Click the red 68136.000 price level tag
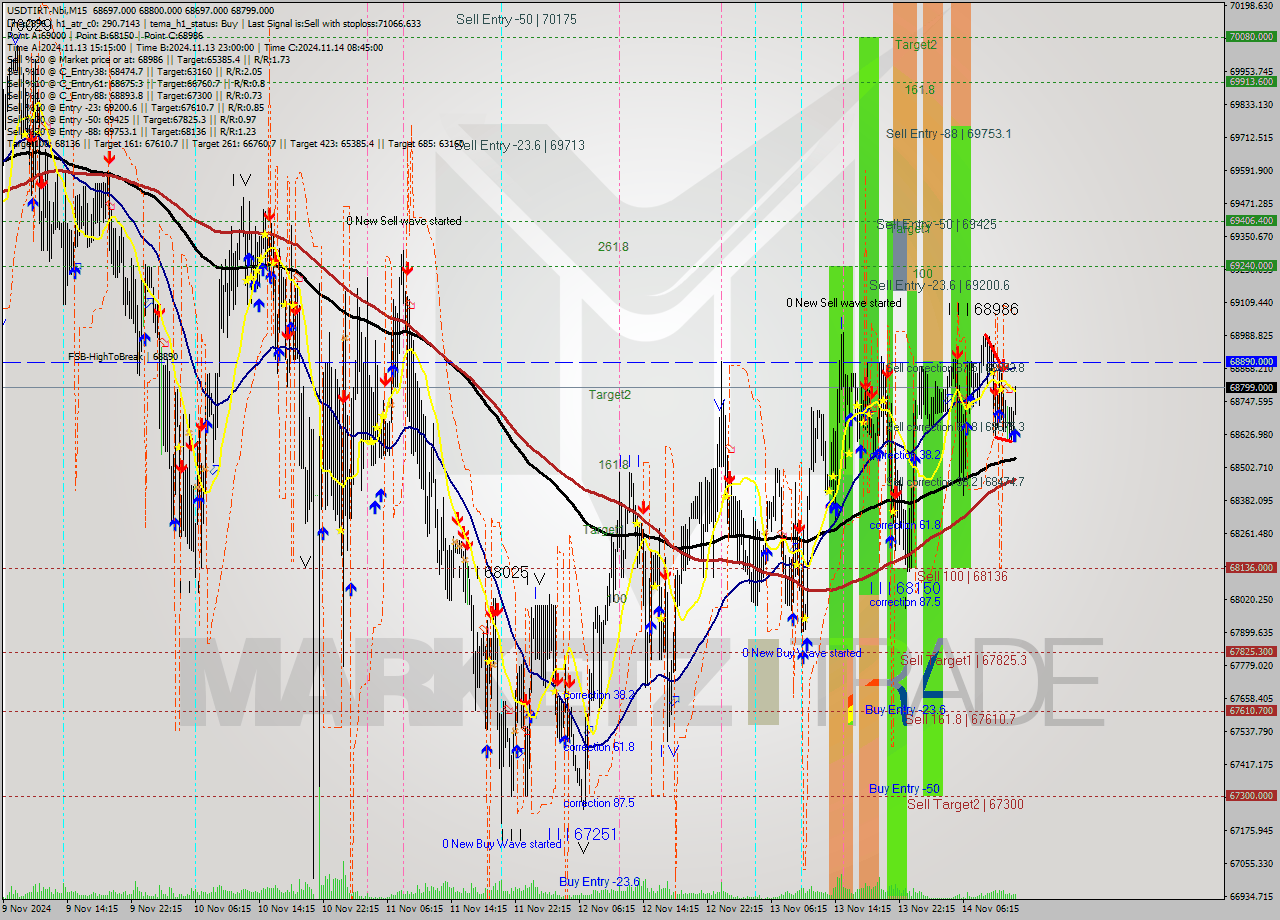The image size is (1280, 920). (x=1250, y=567)
